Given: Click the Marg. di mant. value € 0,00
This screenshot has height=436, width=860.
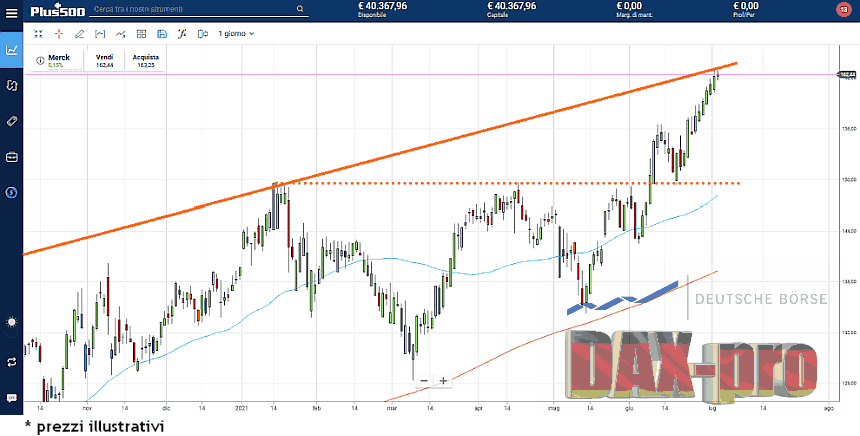Looking at the screenshot, I should (629, 6).
